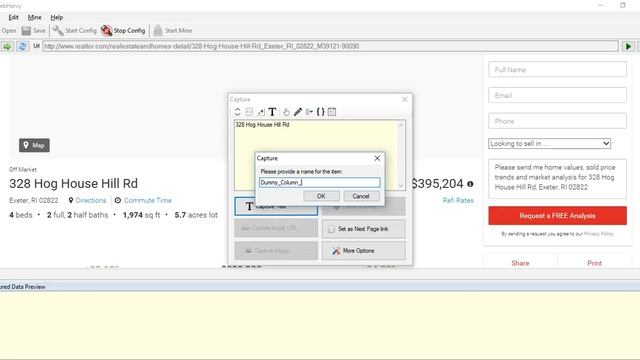Click the $395,204 price text
640x360 pixels.
tap(437, 184)
